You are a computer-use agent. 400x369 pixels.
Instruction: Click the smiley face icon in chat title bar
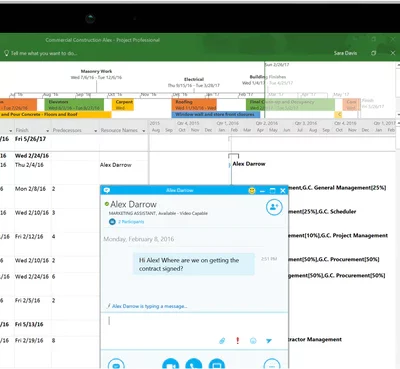point(252,190)
